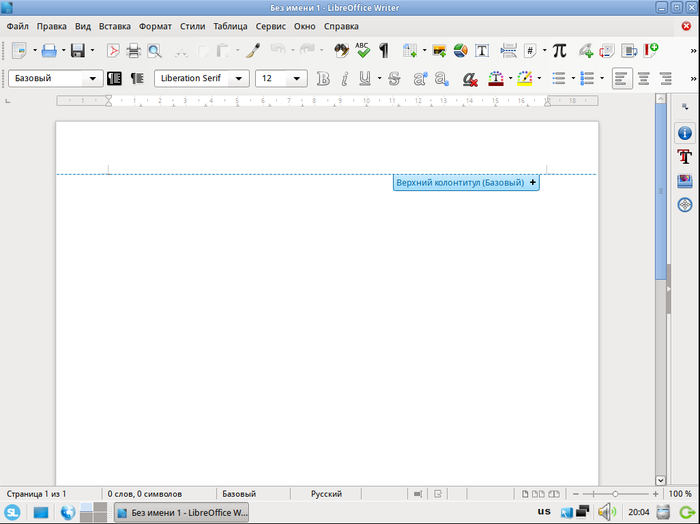Open Find and Replace magnifier icon
The height and width of the screenshot is (524, 700).
coord(155,50)
